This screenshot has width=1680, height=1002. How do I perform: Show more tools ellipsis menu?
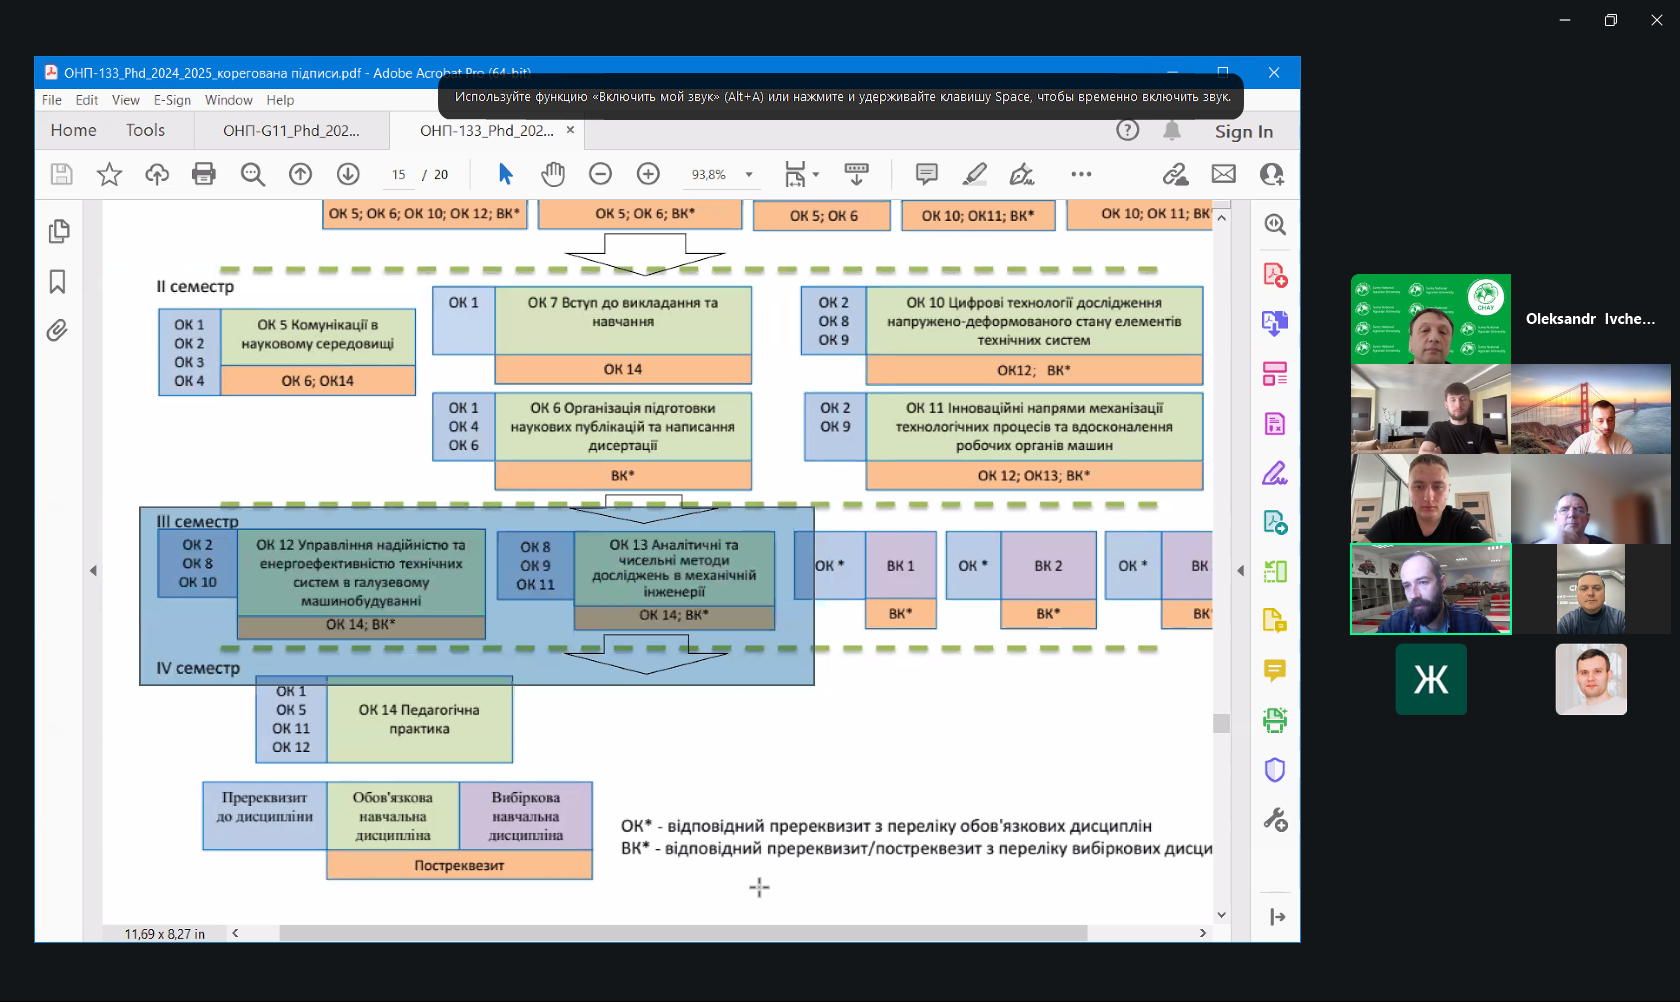point(1081,174)
